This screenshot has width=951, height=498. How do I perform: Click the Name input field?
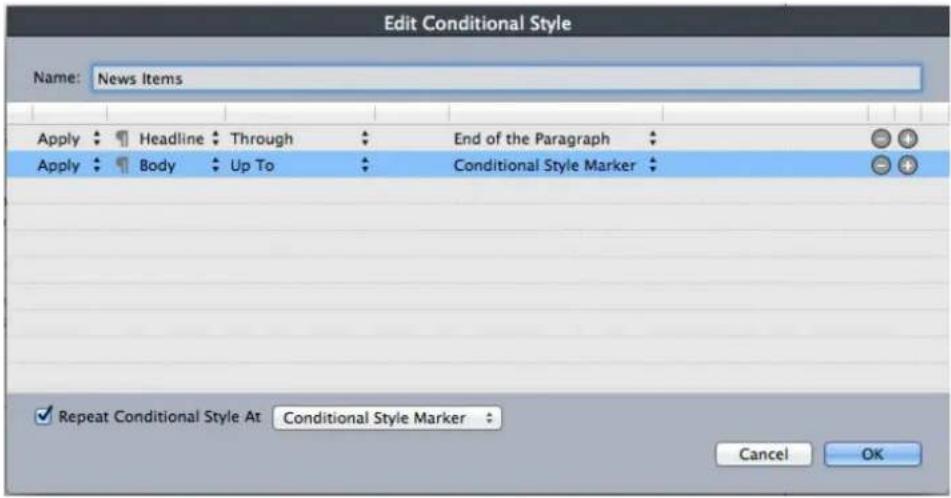tap(507, 78)
